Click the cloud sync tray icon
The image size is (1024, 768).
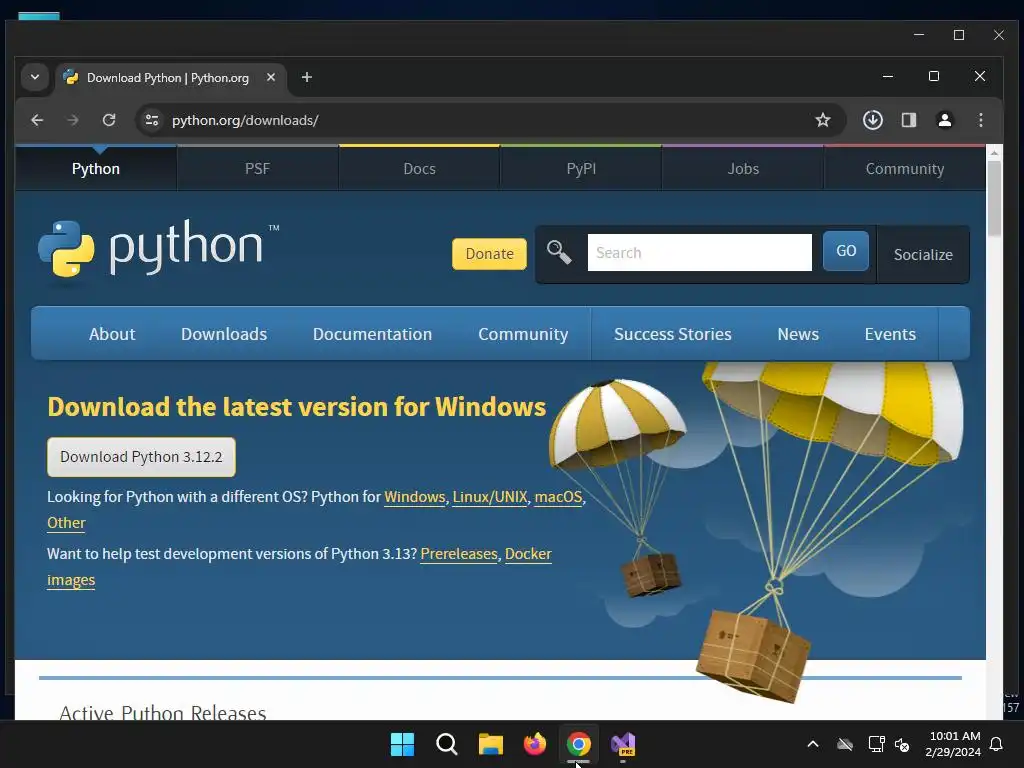845,744
